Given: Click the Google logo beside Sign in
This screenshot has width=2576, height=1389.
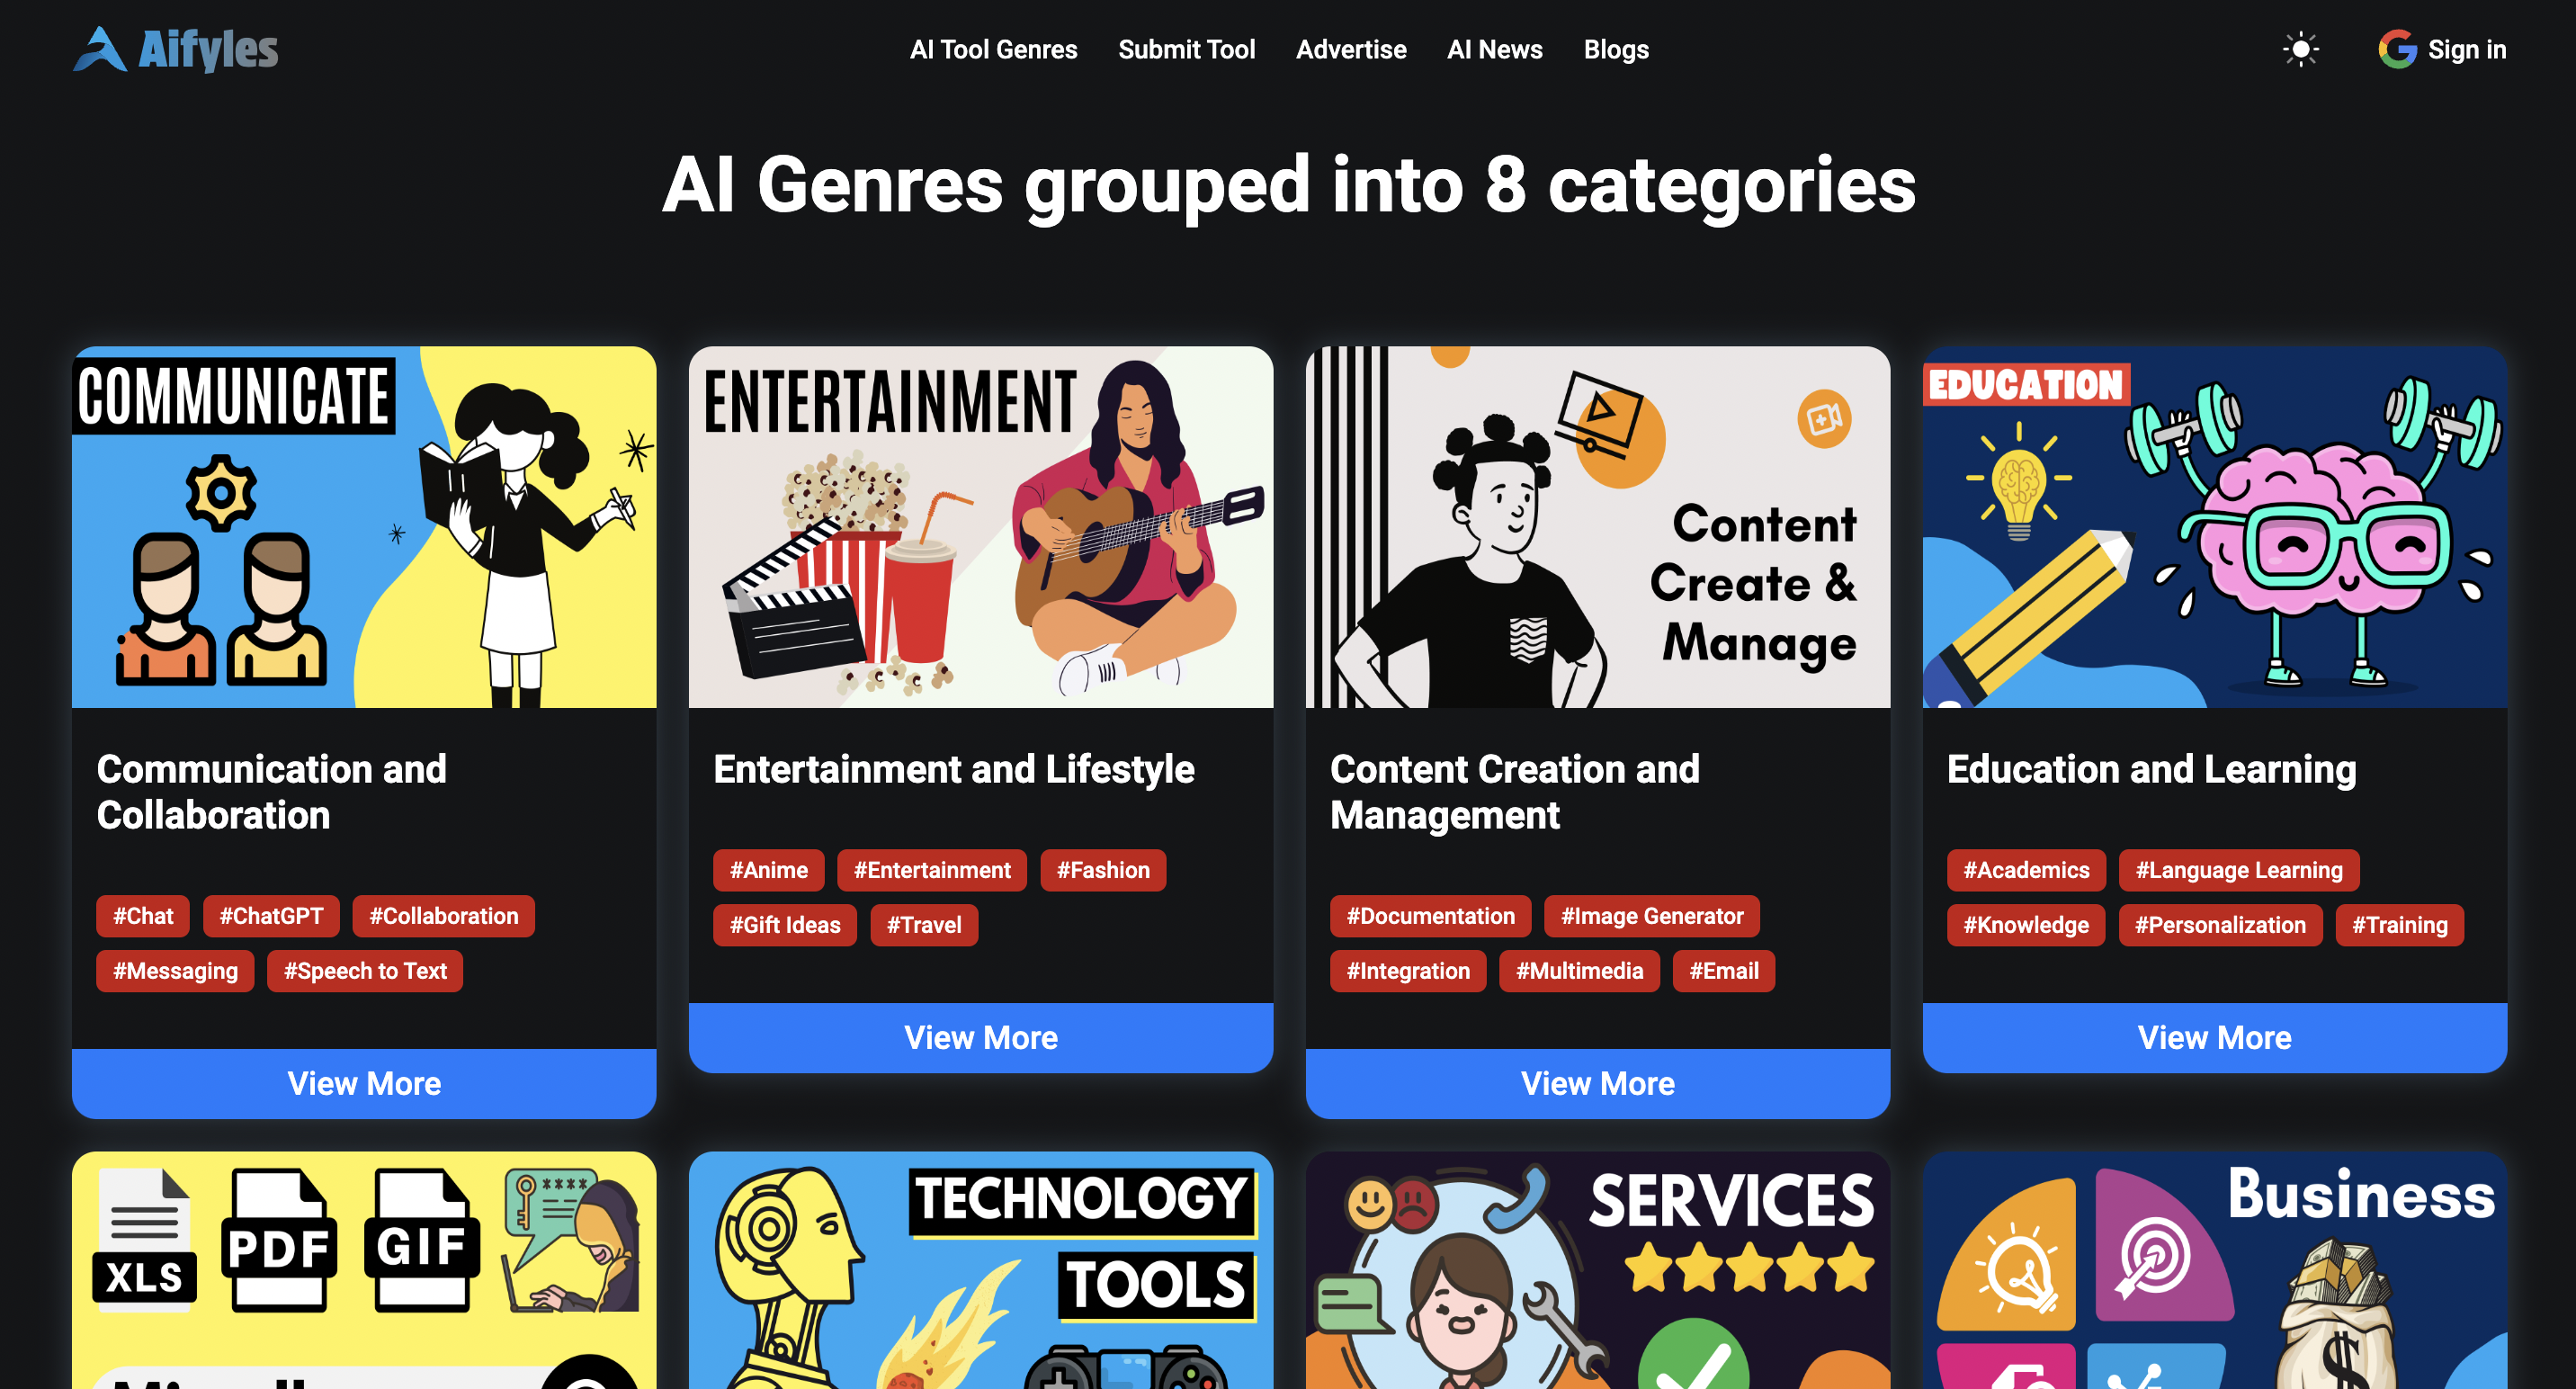Looking at the screenshot, I should (x=2397, y=49).
